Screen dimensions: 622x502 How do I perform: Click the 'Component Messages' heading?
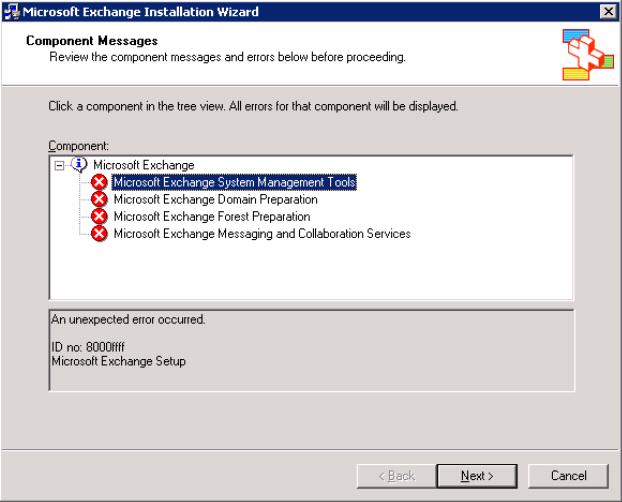pos(92,40)
